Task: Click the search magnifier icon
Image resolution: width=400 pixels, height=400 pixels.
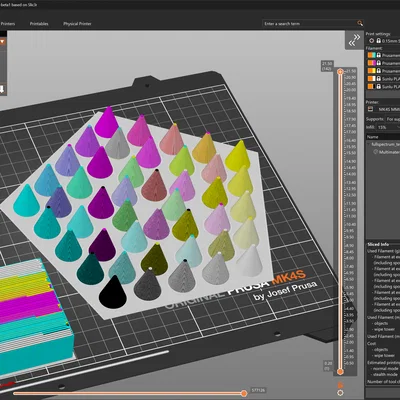Action: pyautogui.click(x=360, y=23)
